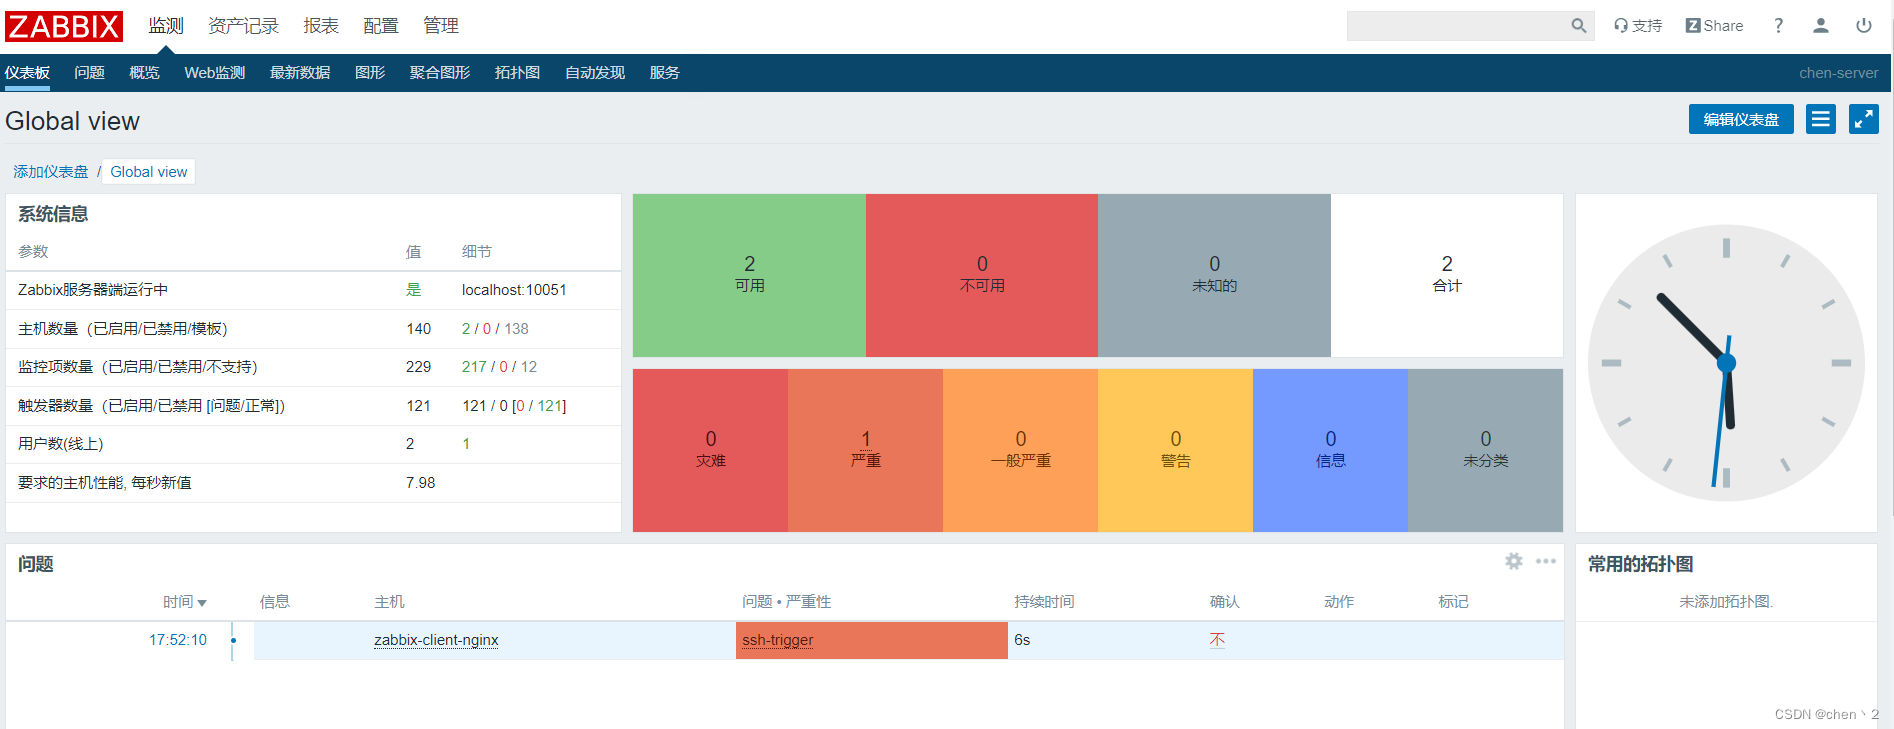Open the 报表 top menu
Viewport: 1894px width, 729px height.
[321, 26]
